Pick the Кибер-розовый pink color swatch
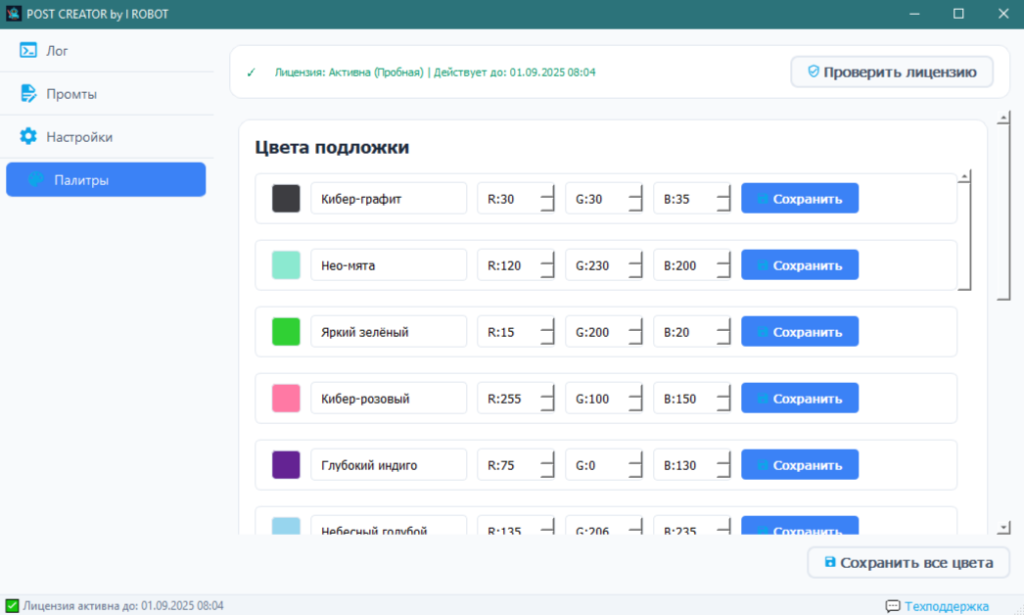Screen dimensions: 1024x615 coord(286,398)
